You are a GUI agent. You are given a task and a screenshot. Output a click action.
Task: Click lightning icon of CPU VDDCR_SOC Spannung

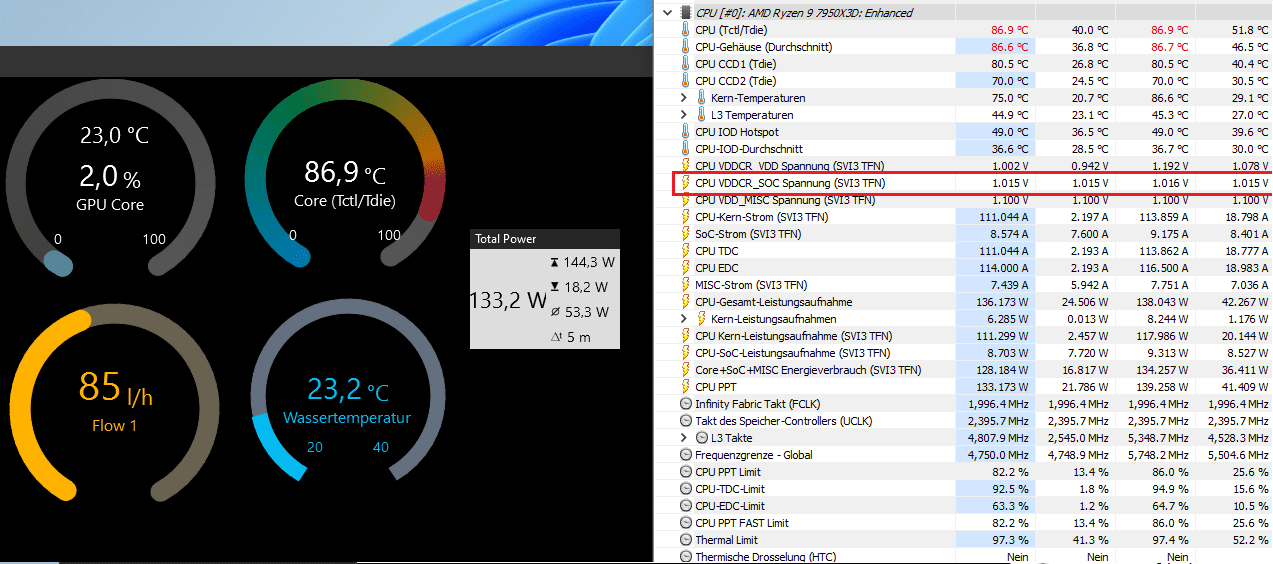tap(686, 183)
